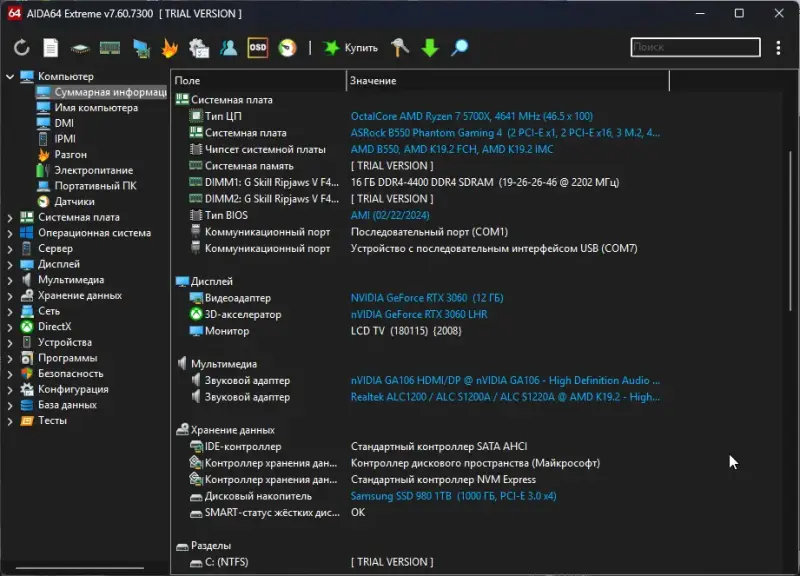The height and width of the screenshot is (576, 800).
Task: Open the nVIDIA GA106 HDMI/DP audio link
Action: [505, 381]
